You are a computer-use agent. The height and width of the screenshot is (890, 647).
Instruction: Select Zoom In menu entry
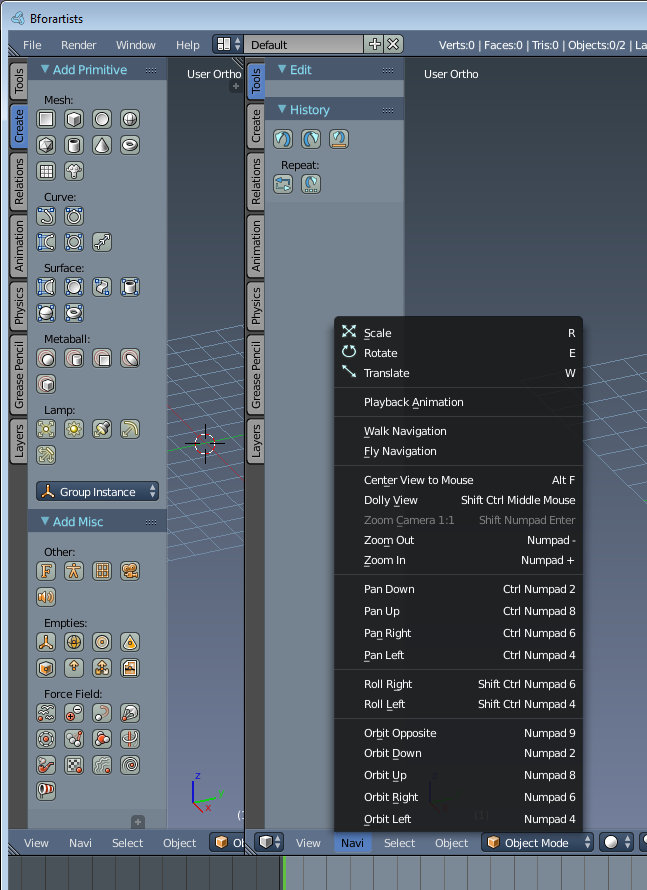pos(385,560)
